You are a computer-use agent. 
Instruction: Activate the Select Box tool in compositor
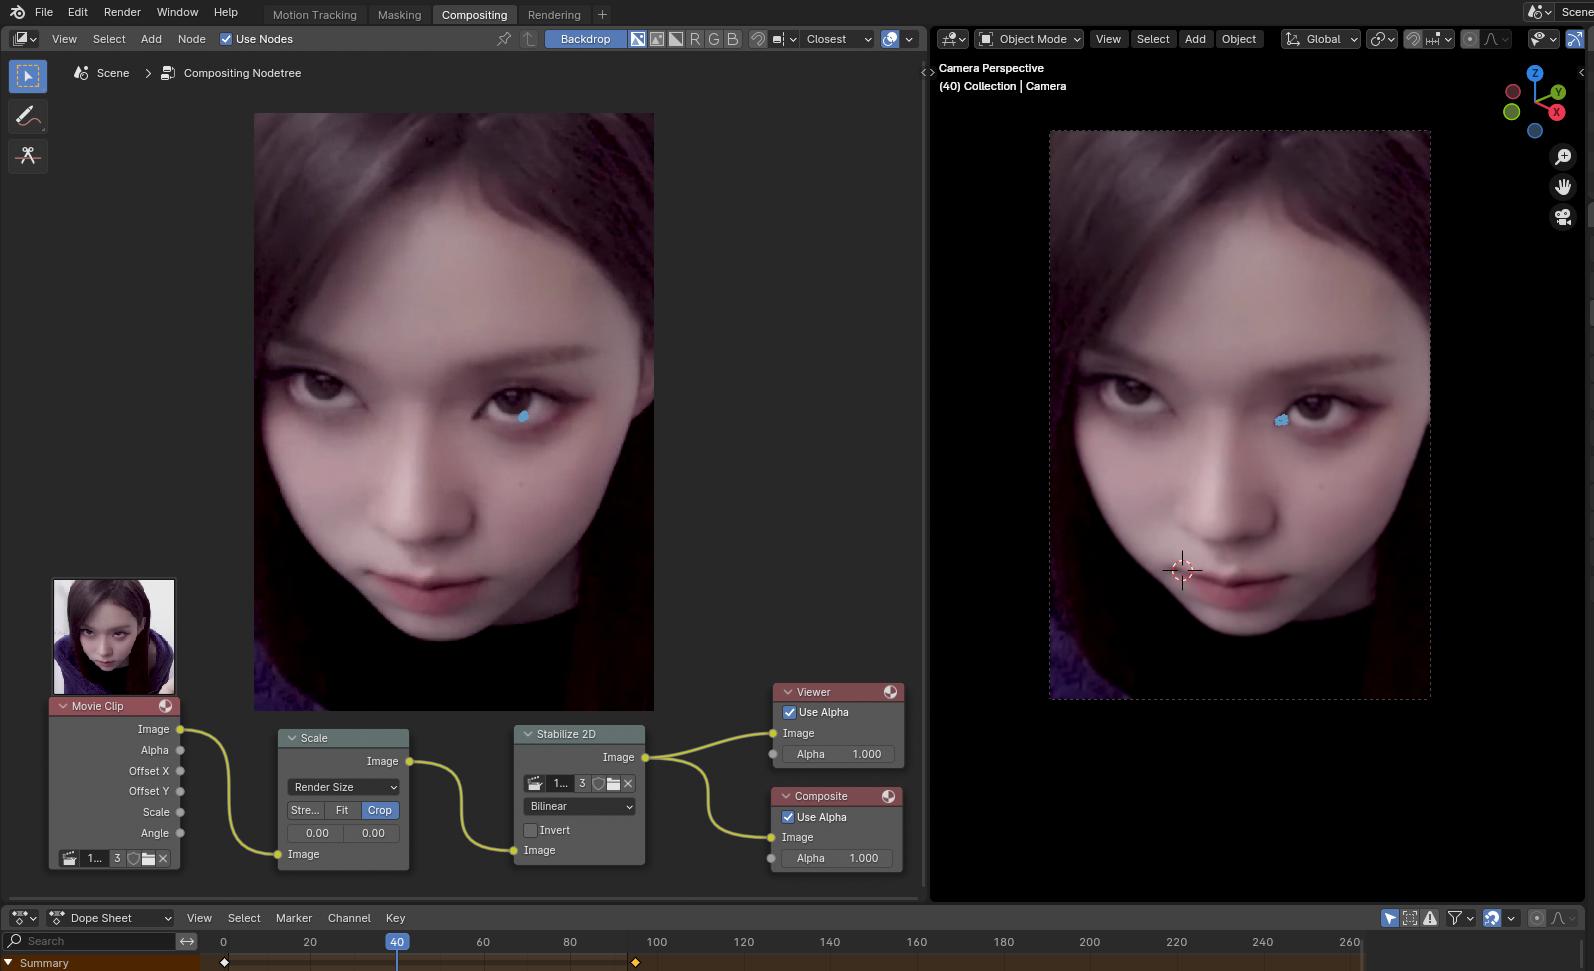coord(28,76)
